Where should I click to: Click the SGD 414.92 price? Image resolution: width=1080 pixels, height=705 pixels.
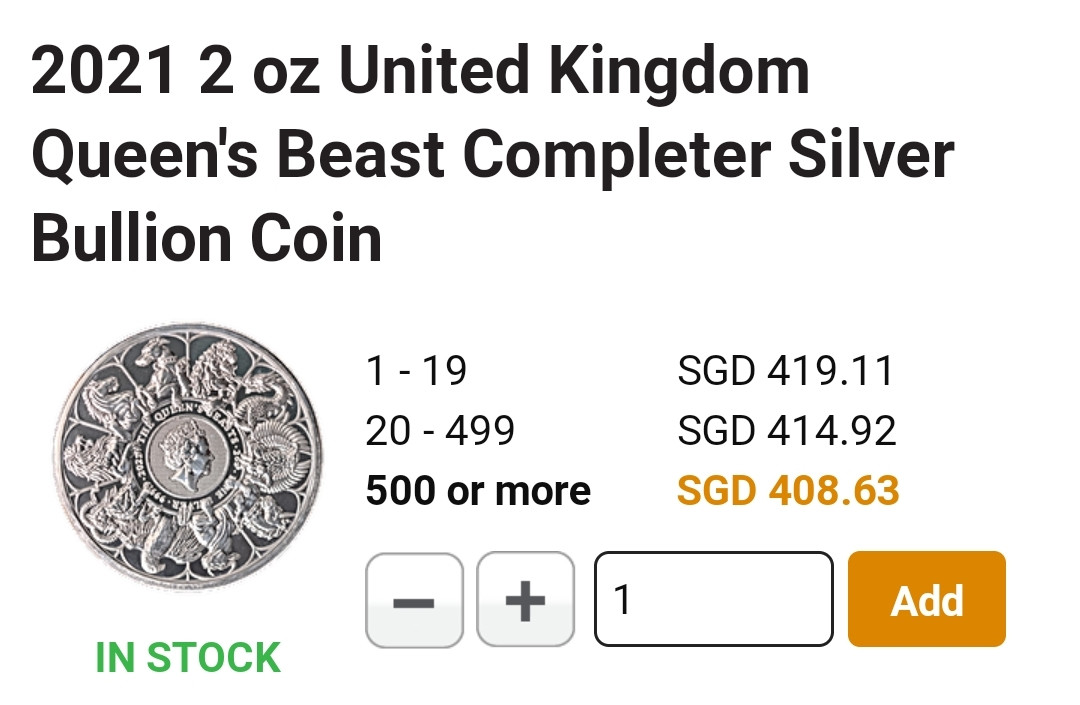[x=787, y=431]
